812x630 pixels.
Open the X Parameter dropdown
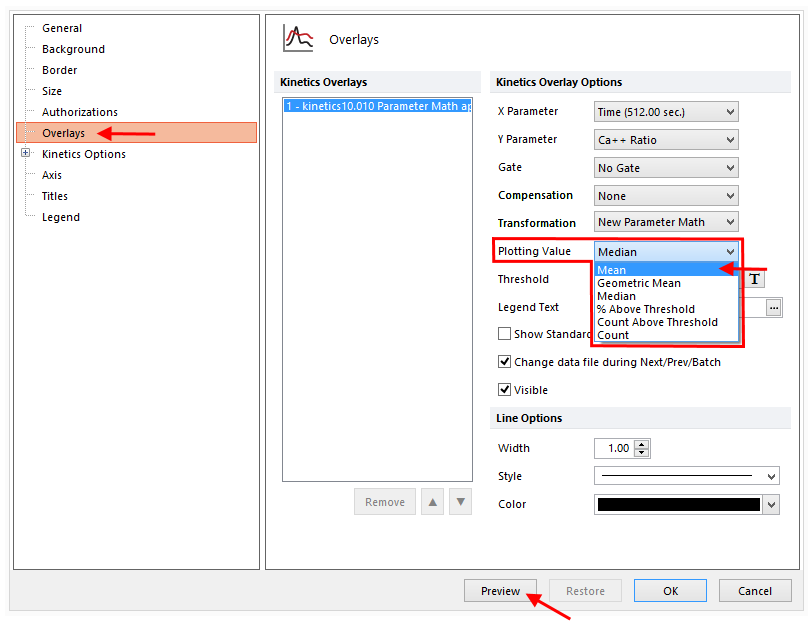coord(666,112)
